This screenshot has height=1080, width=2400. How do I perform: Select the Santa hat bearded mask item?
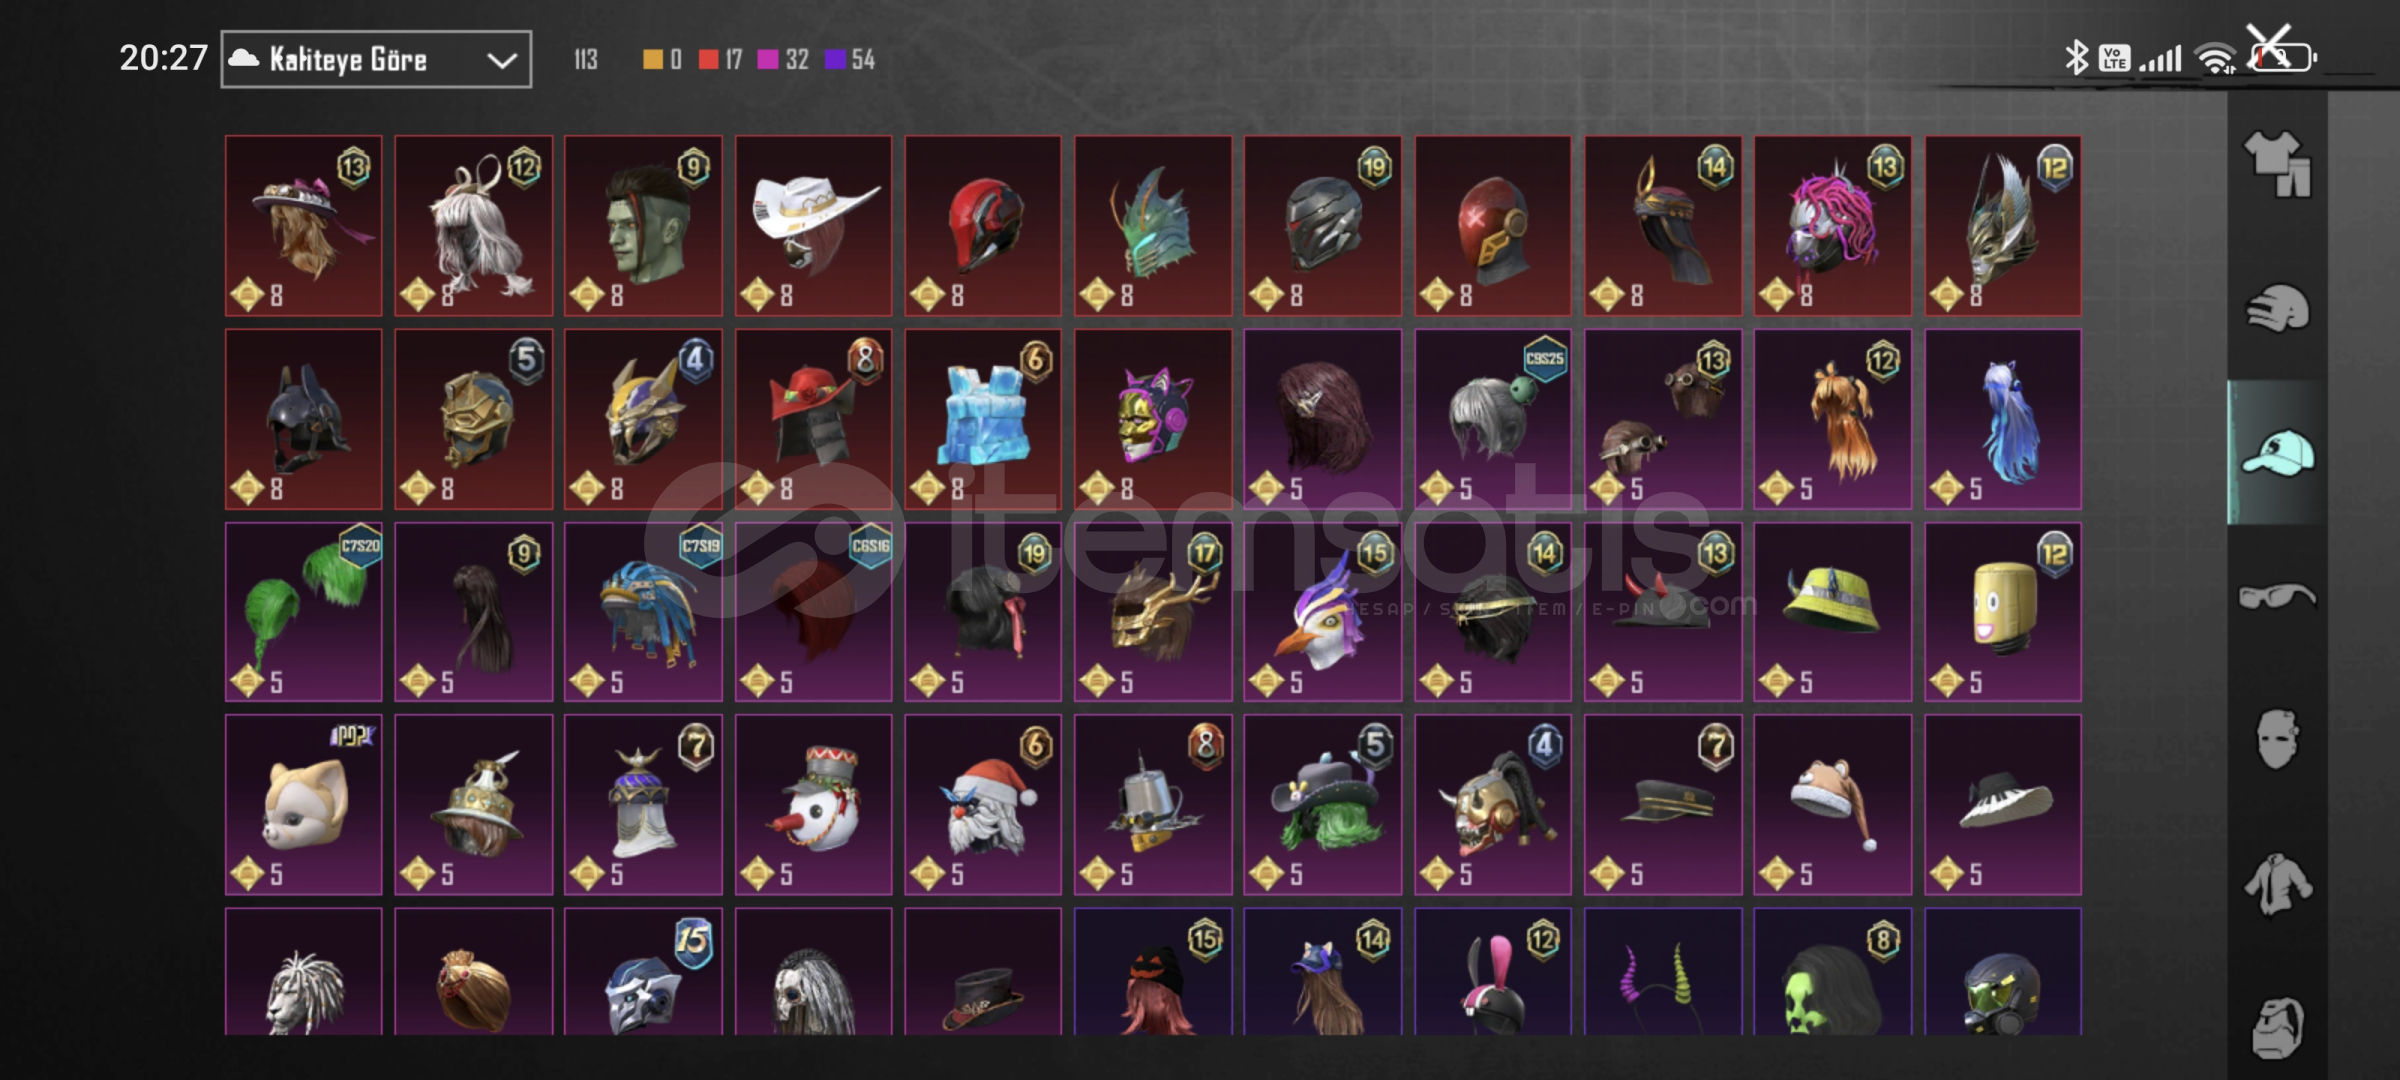[983, 805]
